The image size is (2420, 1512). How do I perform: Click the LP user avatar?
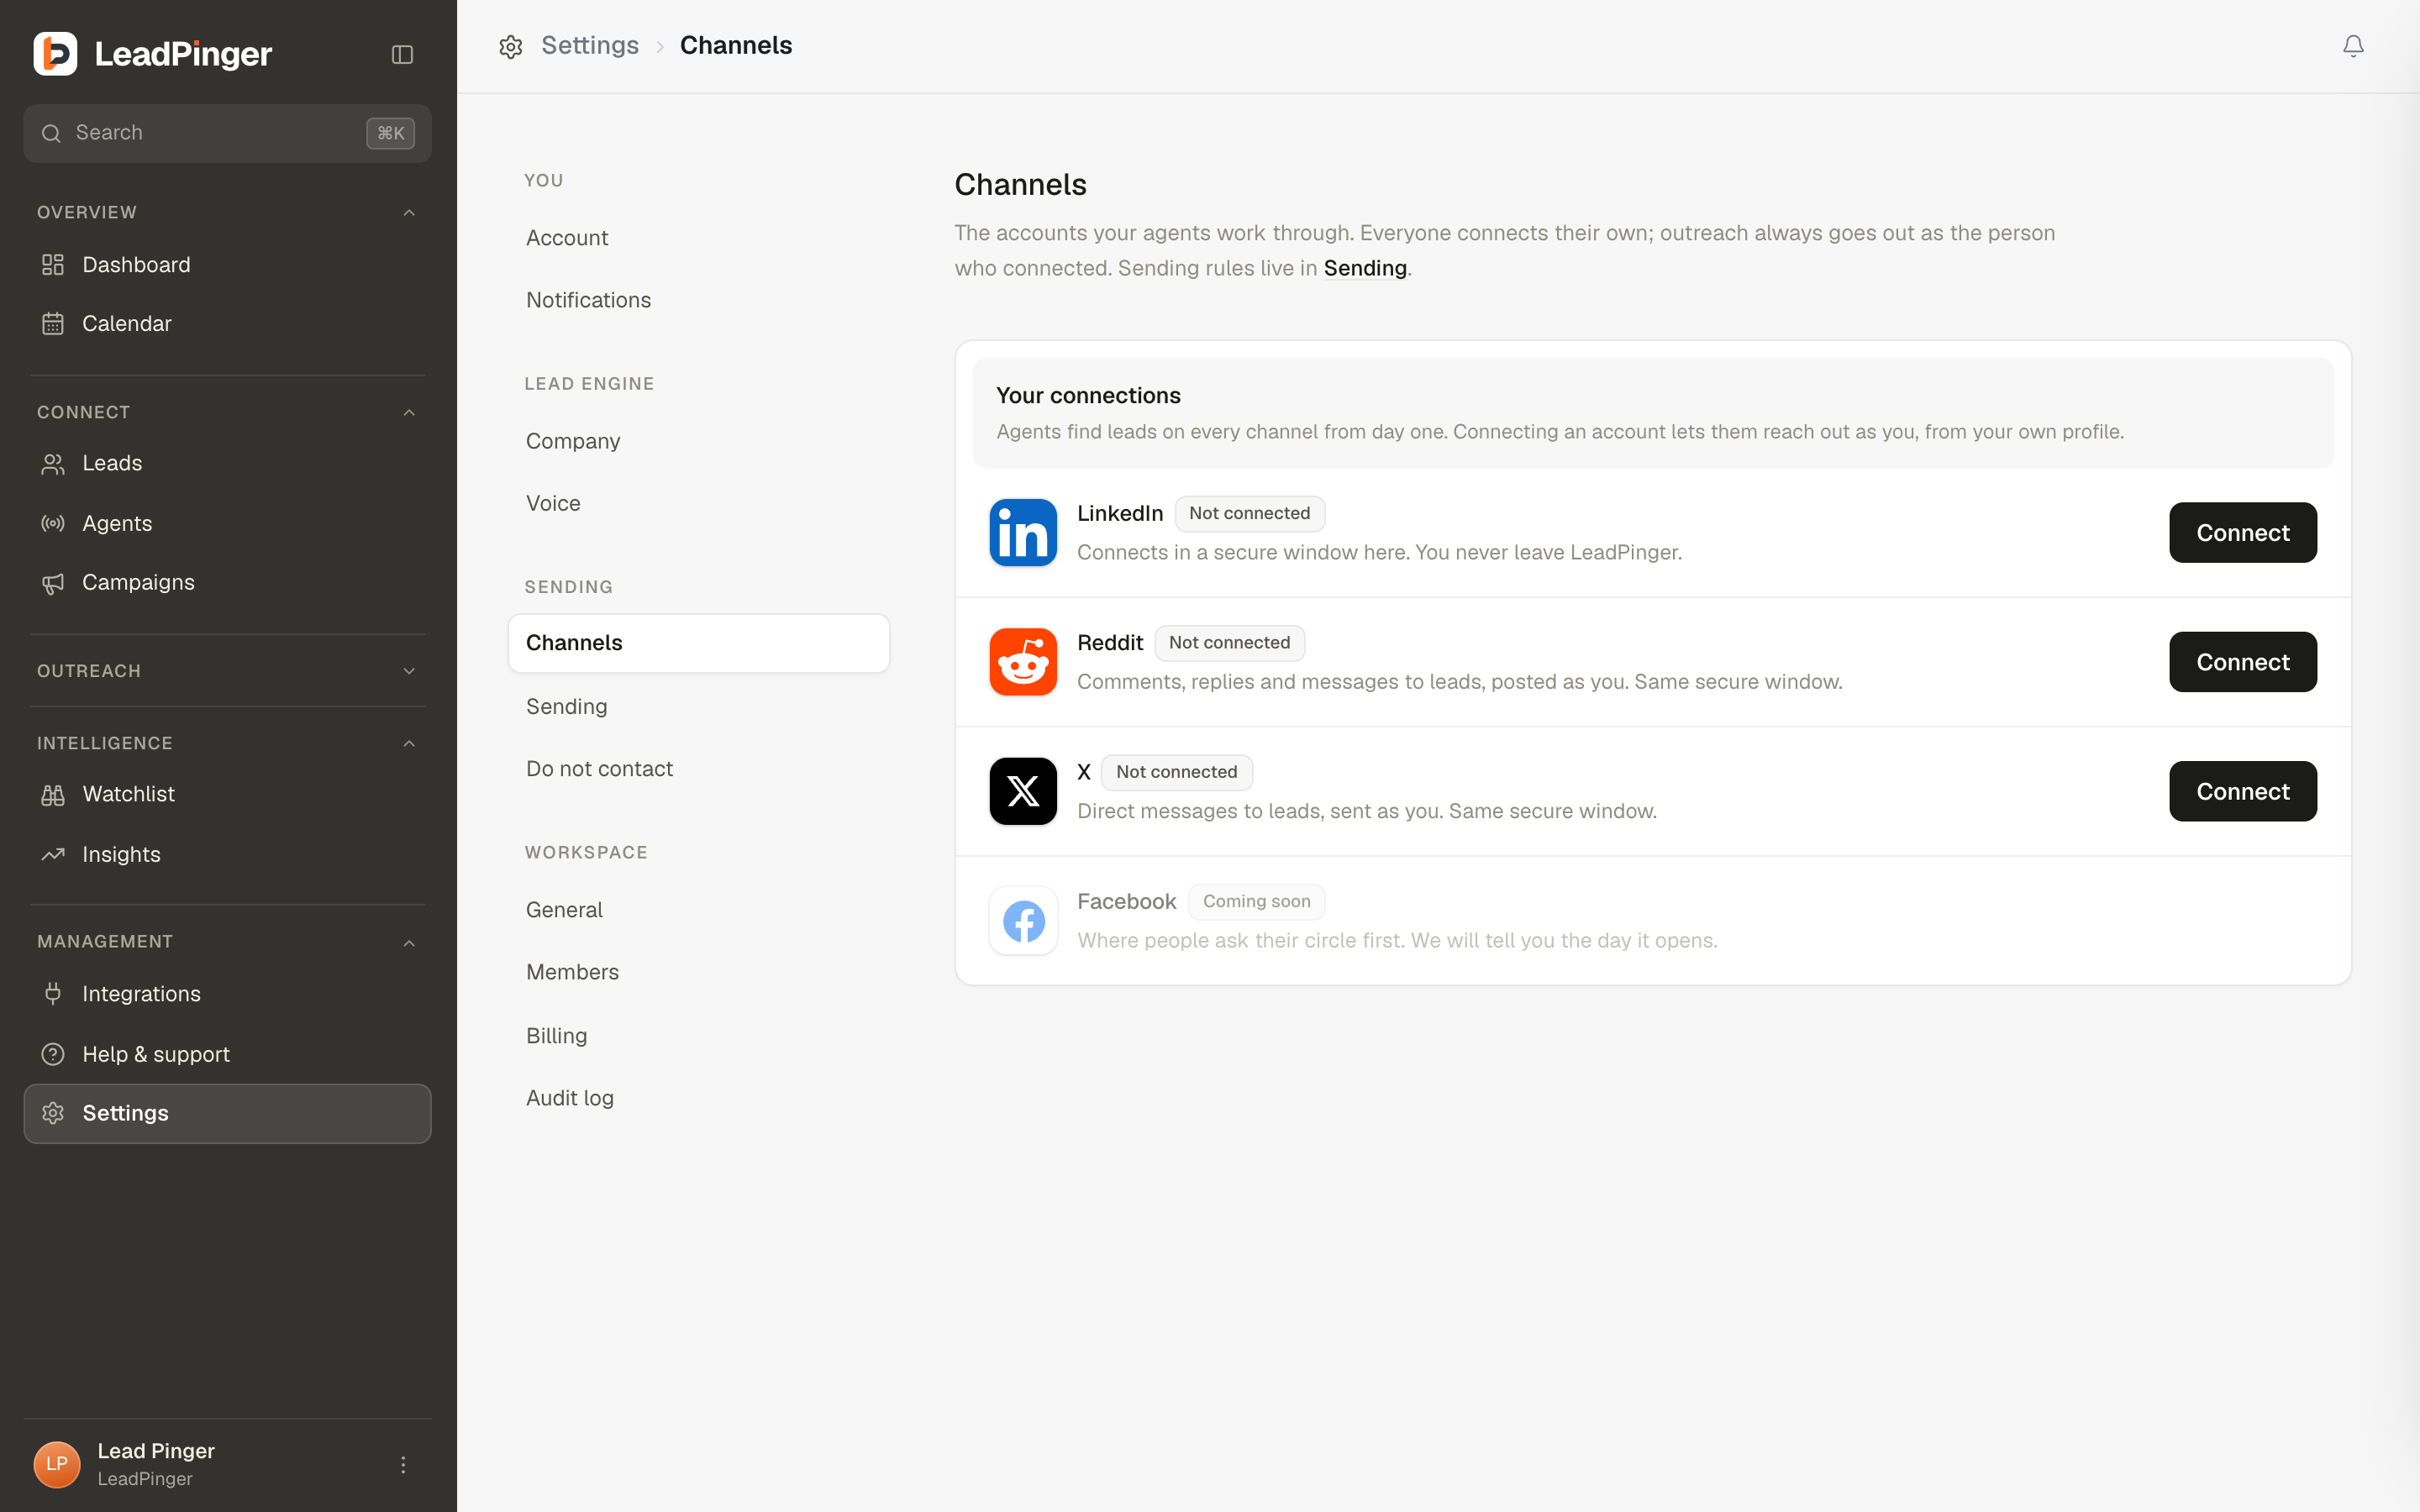[57, 1465]
